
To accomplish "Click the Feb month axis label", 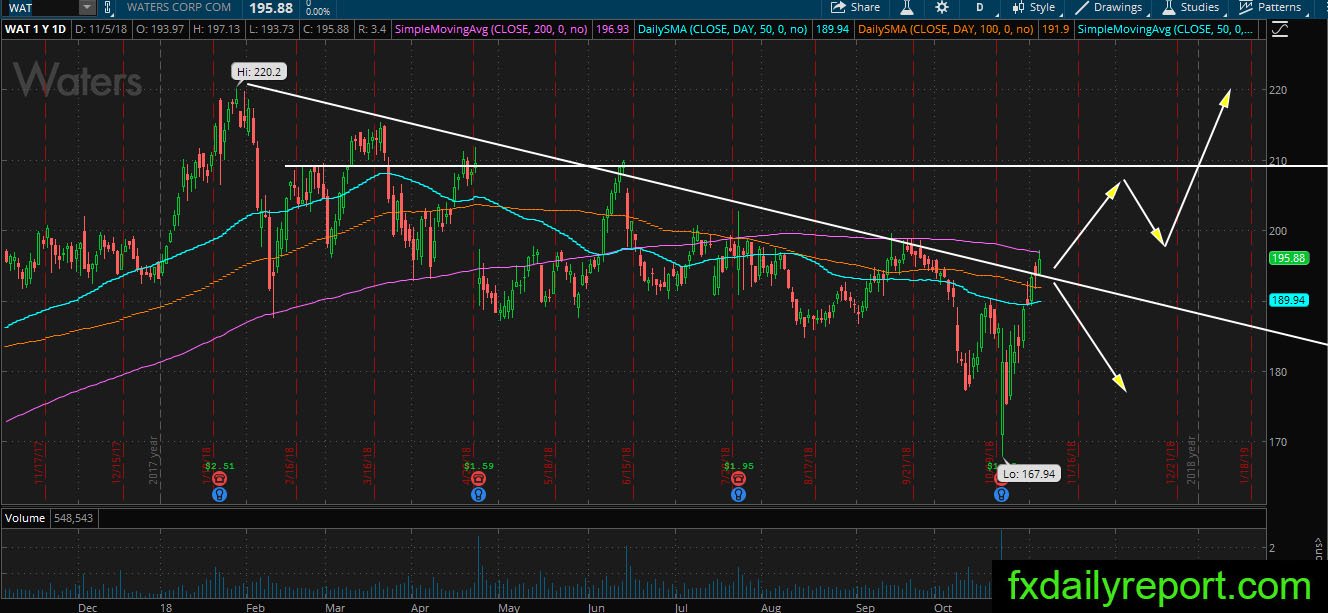I will click(x=253, y=606).
